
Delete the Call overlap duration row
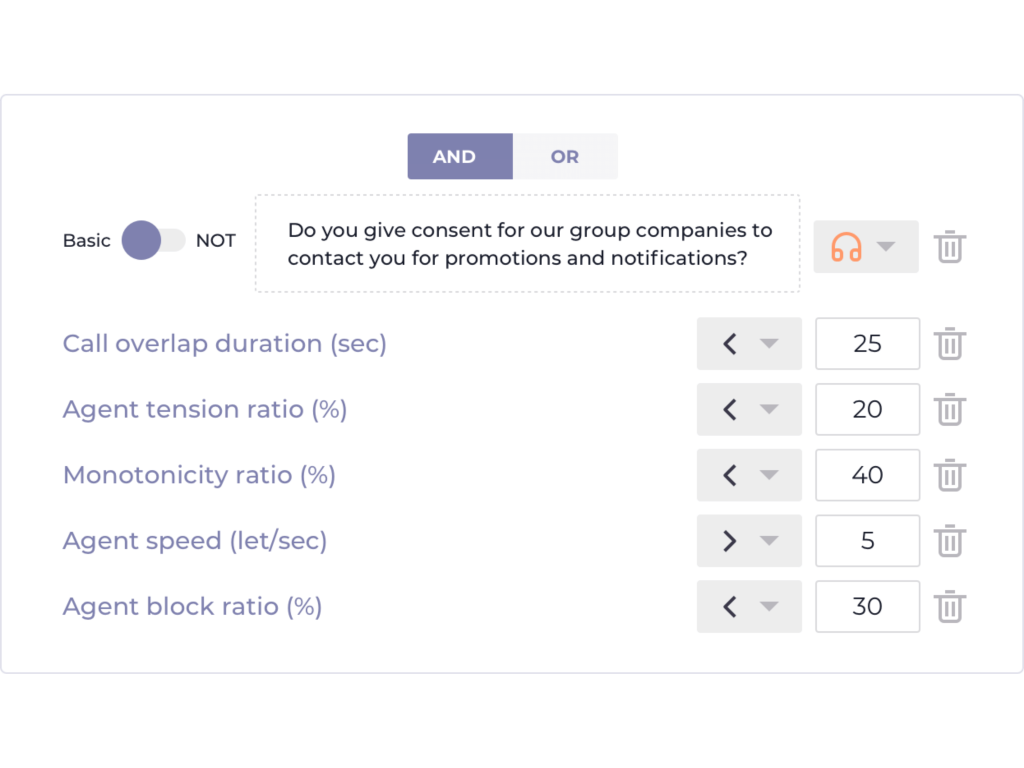pos(949,344)
